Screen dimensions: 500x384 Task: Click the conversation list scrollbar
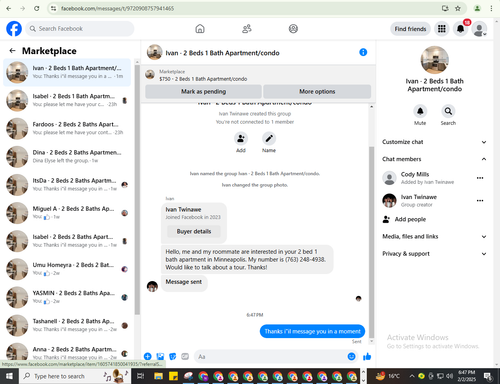pos(137,189)
